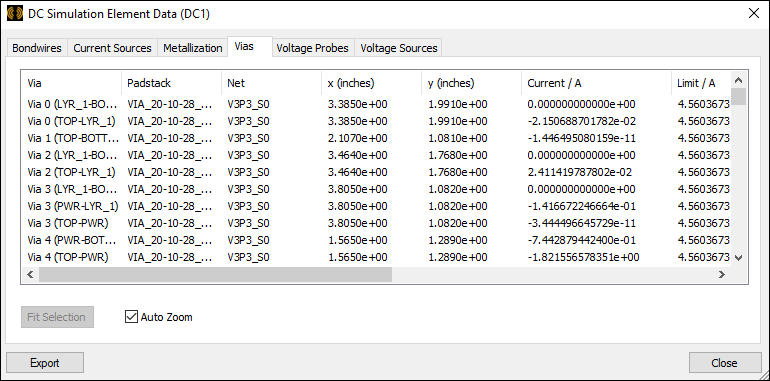Click the DC Simulation app icon in title bar
The width and height of the screenshot is (770, 381).
[x=15, y=14]
